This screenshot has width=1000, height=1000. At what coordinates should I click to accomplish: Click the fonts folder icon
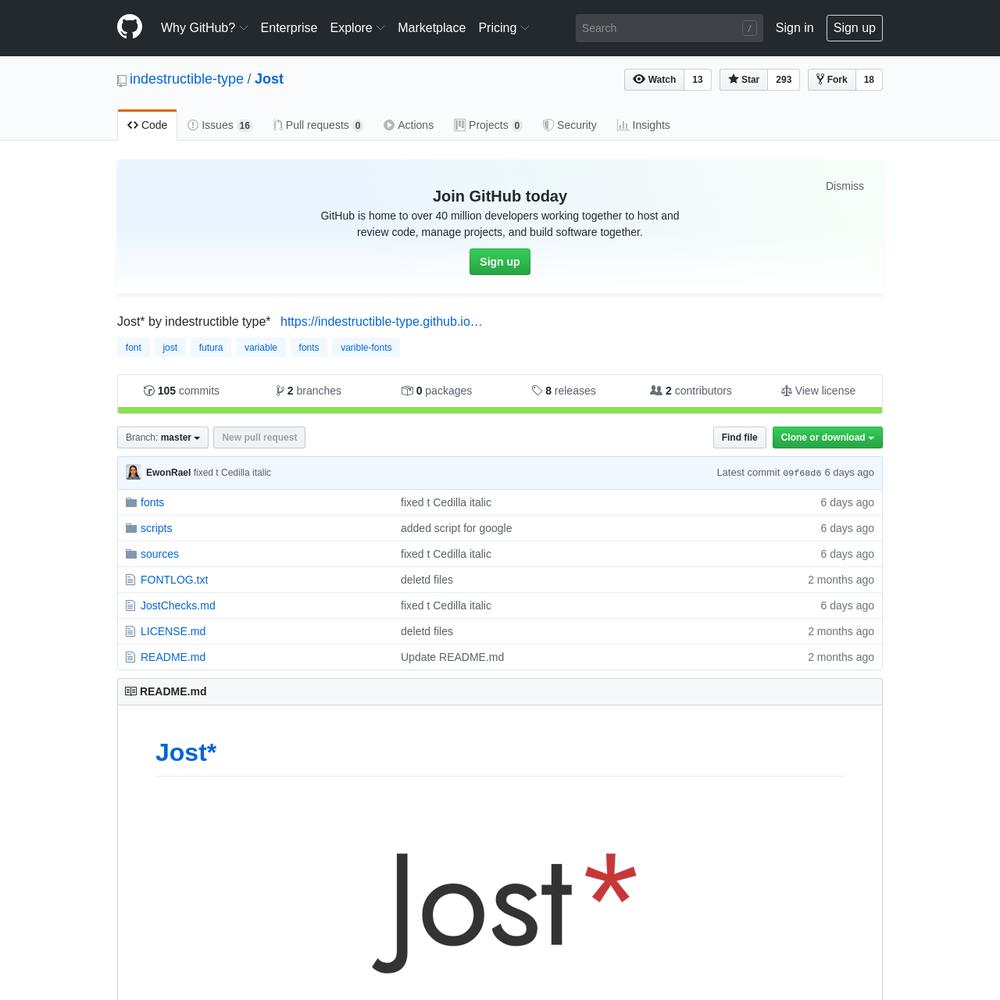coord(131,503)
